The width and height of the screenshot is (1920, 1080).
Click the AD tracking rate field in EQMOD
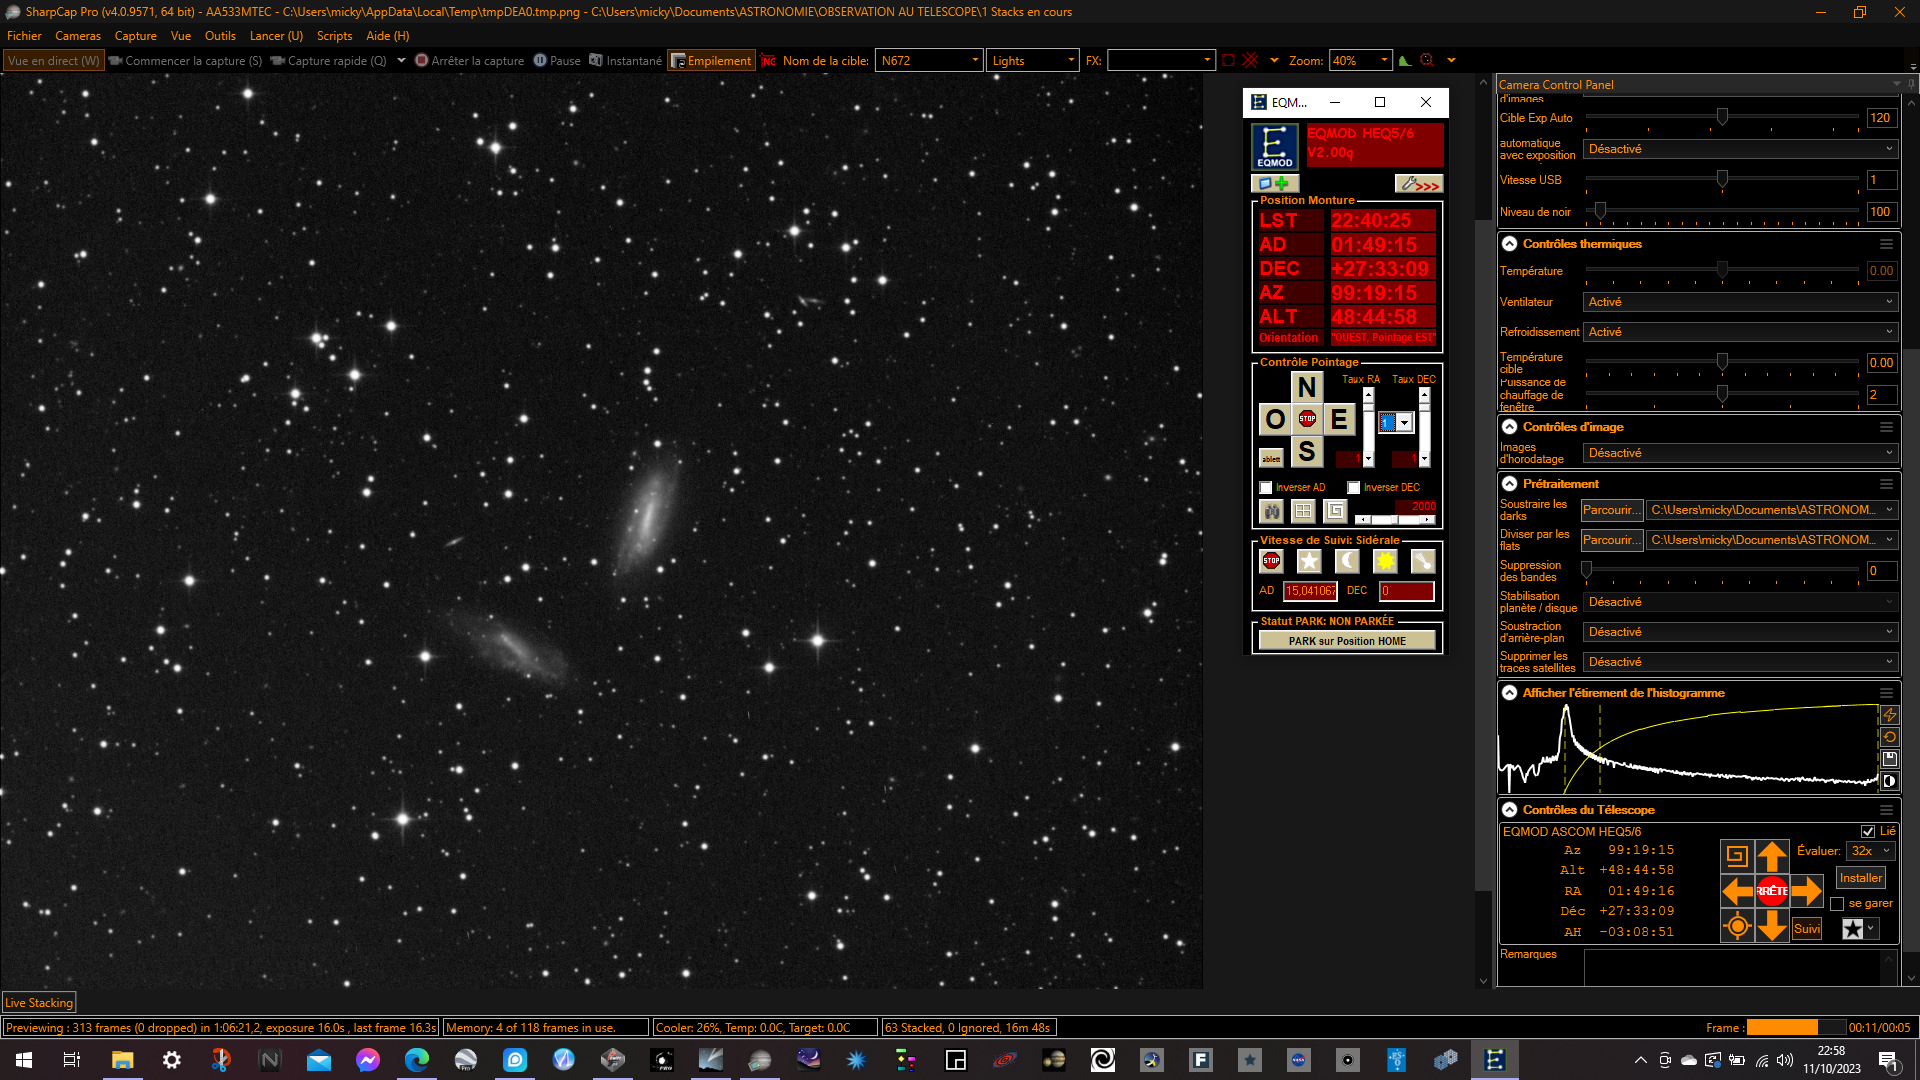[1310, 591]
